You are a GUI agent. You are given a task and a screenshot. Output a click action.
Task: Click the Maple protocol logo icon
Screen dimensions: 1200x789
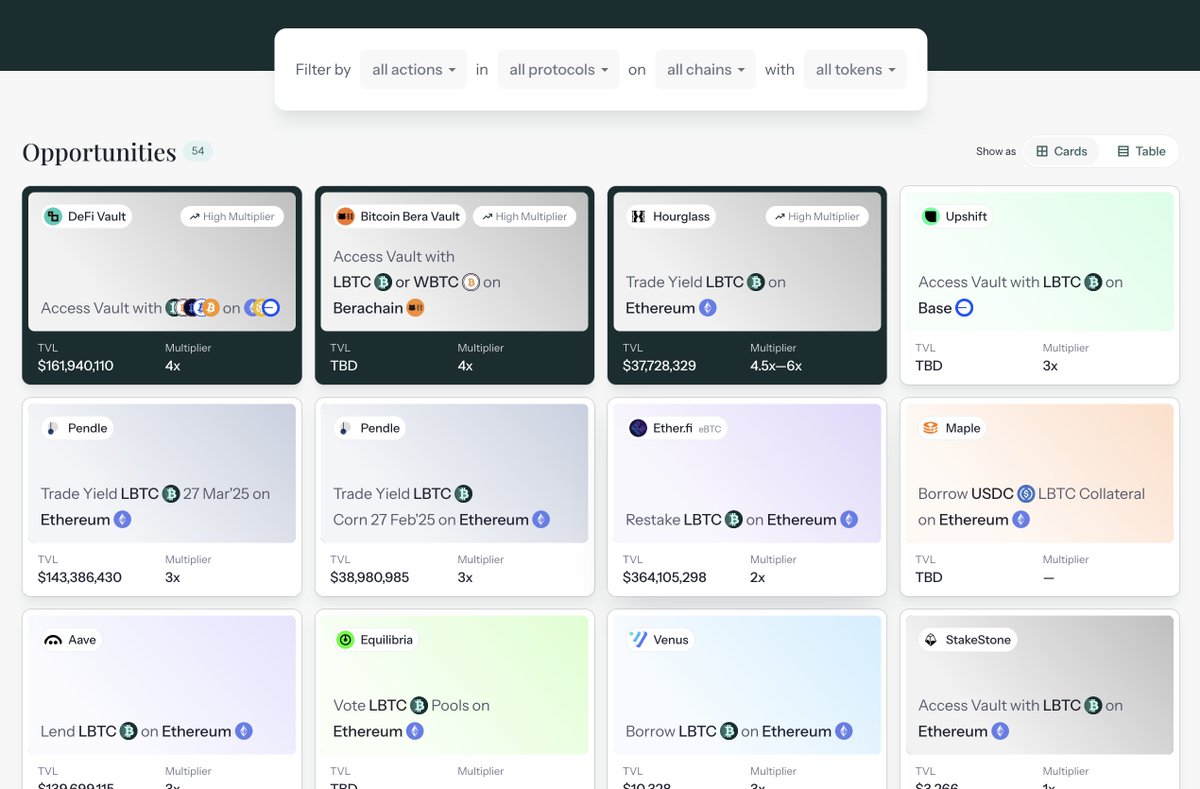[x=931, y=428]
